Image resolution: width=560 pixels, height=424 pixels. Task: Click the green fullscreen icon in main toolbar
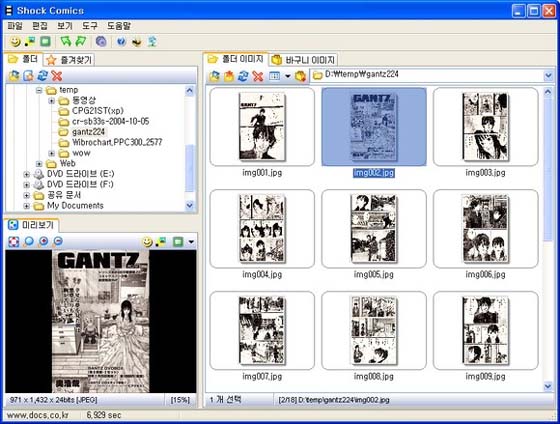(45, 41)
